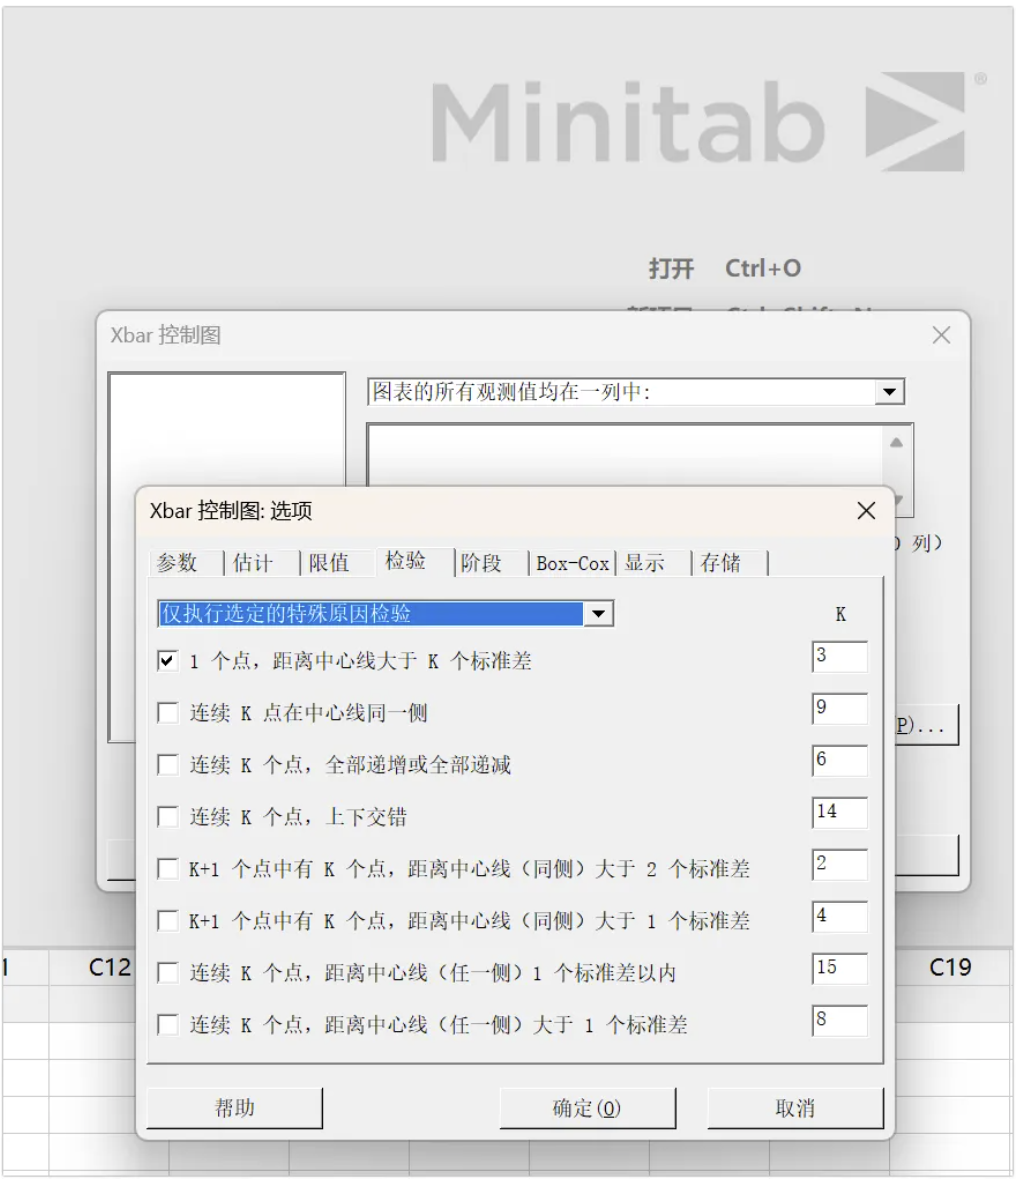
Task: Open the 仅执行选定的特殊原因检验 dropdown
Action: [598, 614]
